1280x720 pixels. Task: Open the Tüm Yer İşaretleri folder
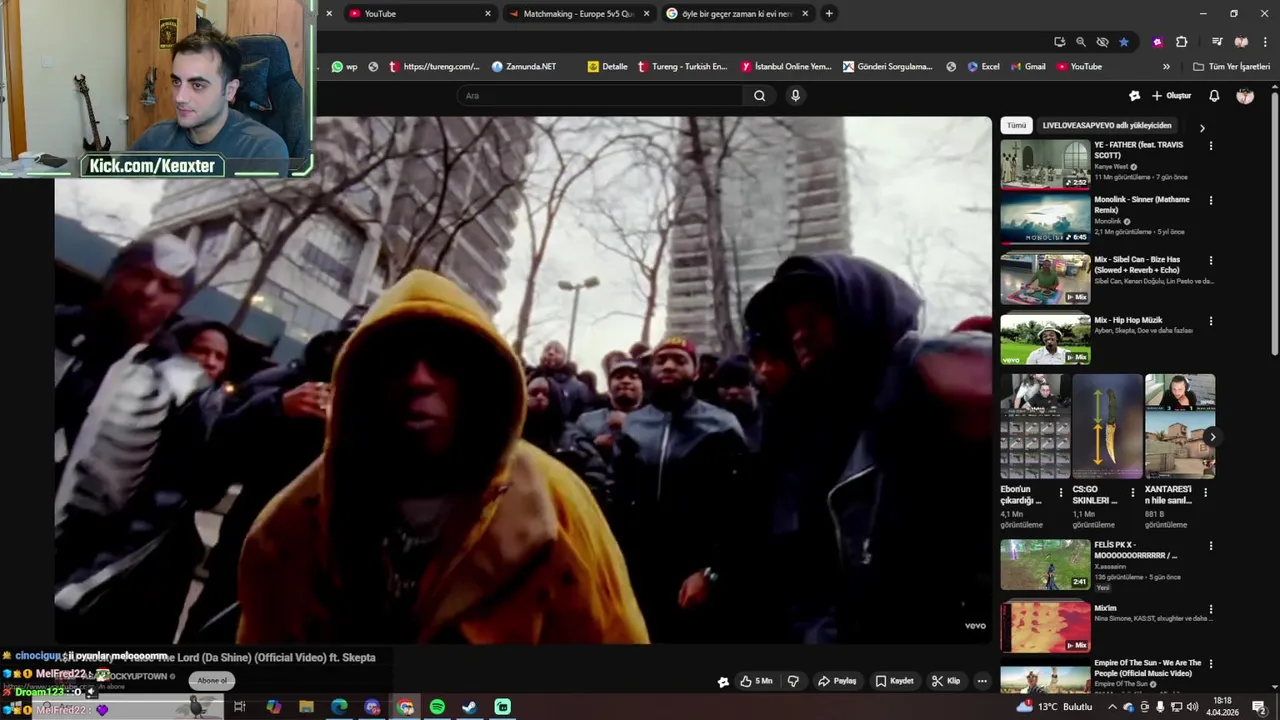click(1231, 67)
